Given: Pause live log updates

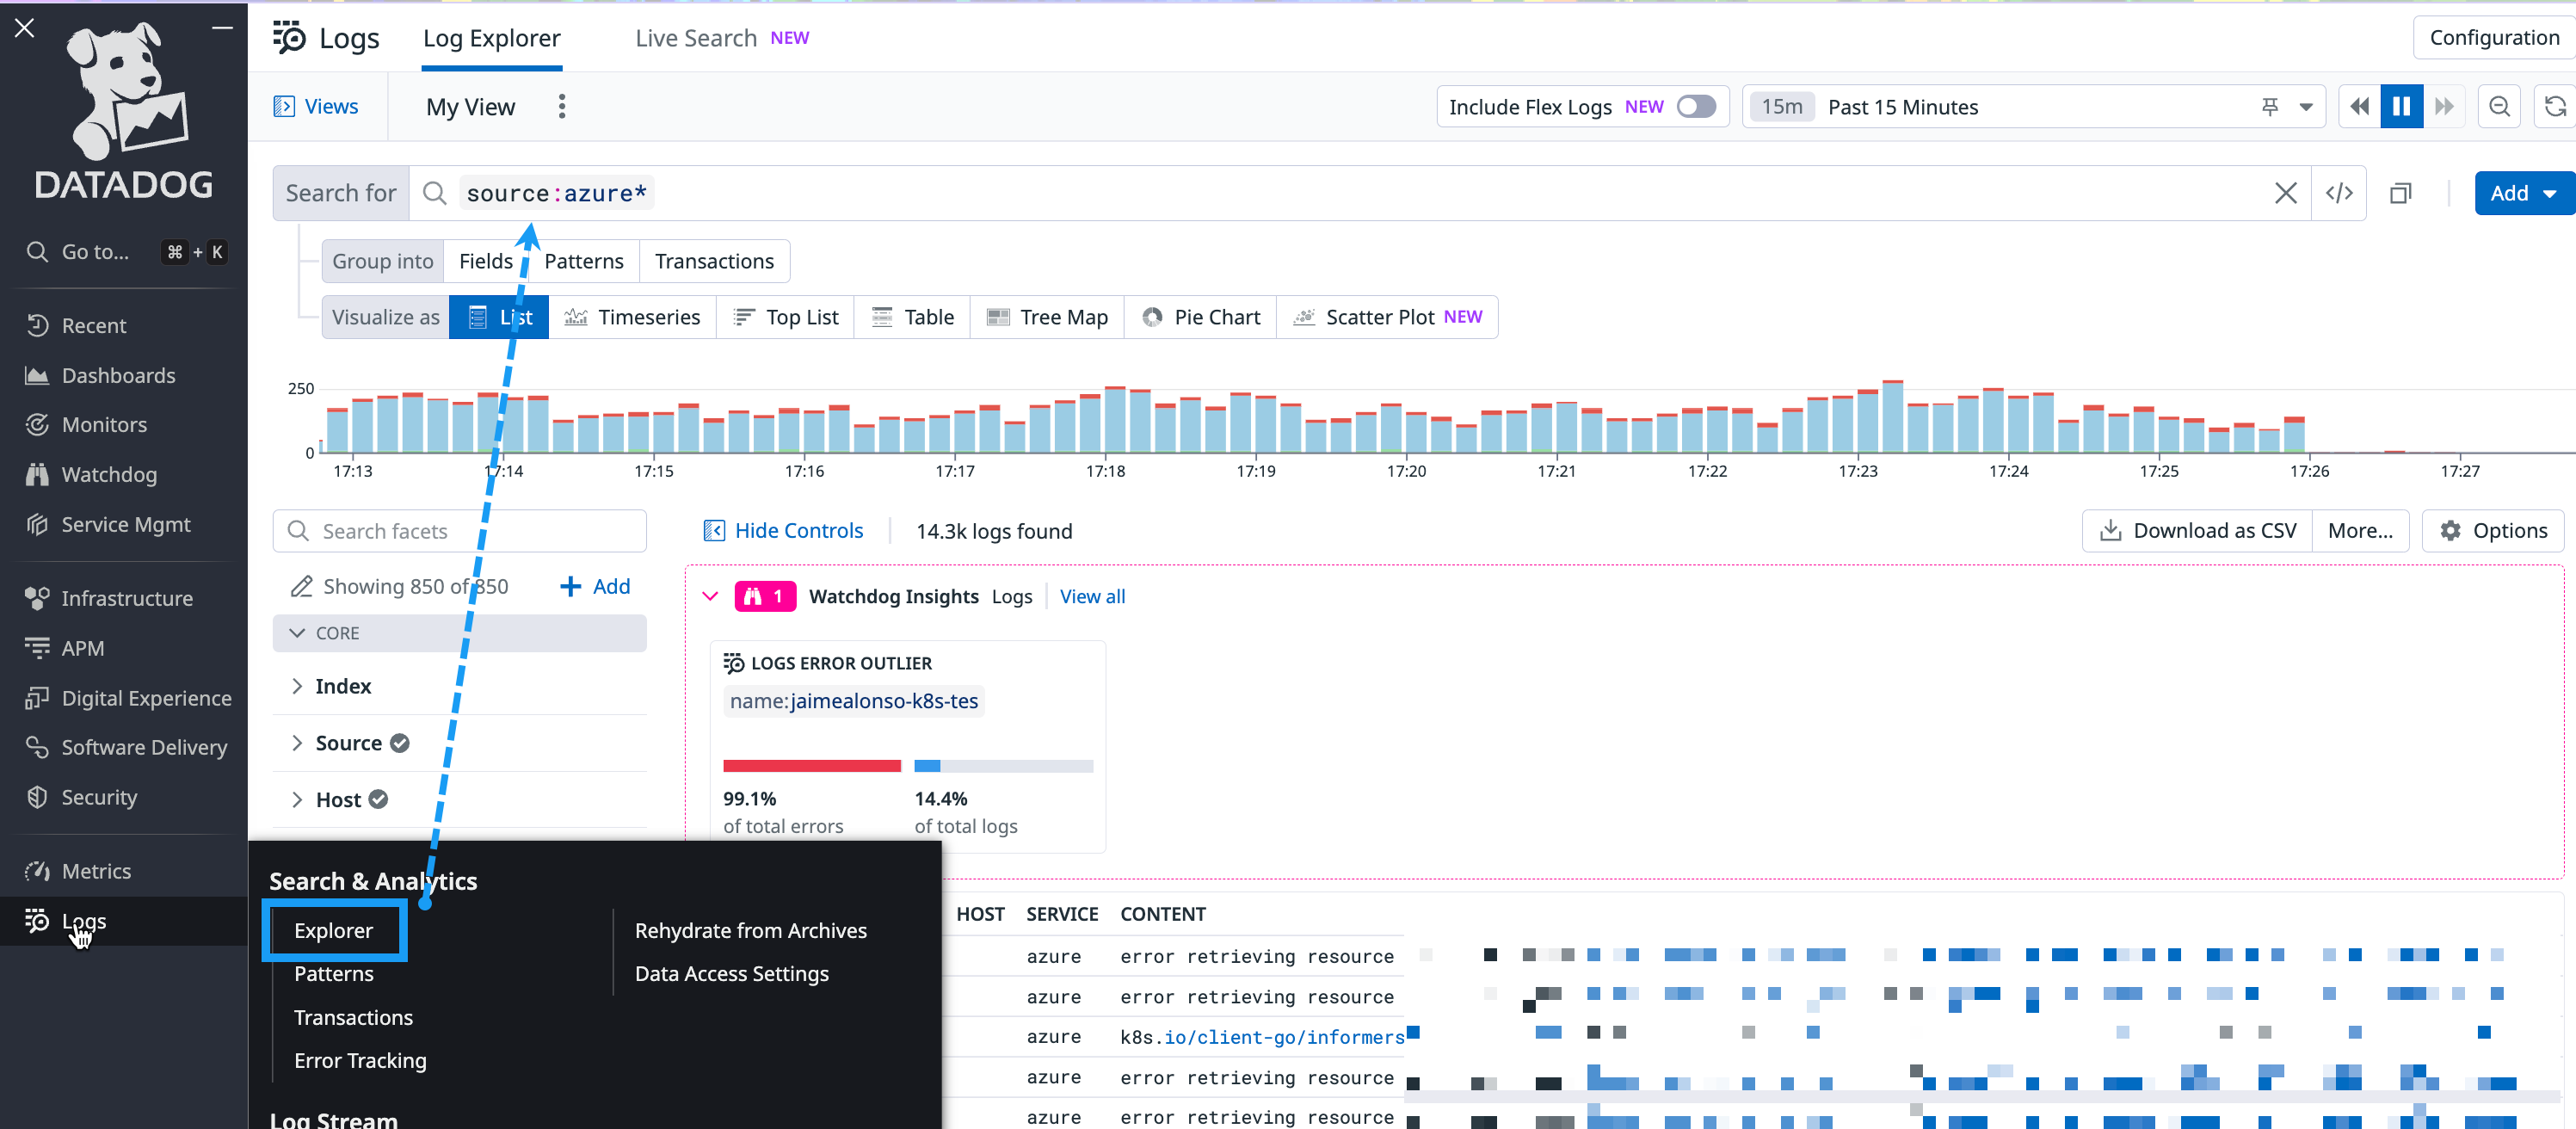Looking at the screenshot, I should click(2401, 106).
